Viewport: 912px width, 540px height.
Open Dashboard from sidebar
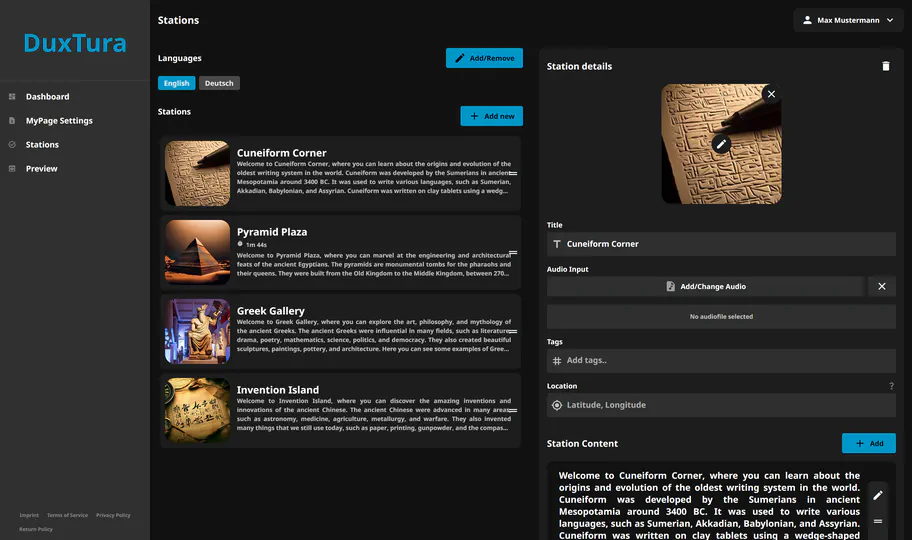[x=47, y=97]
